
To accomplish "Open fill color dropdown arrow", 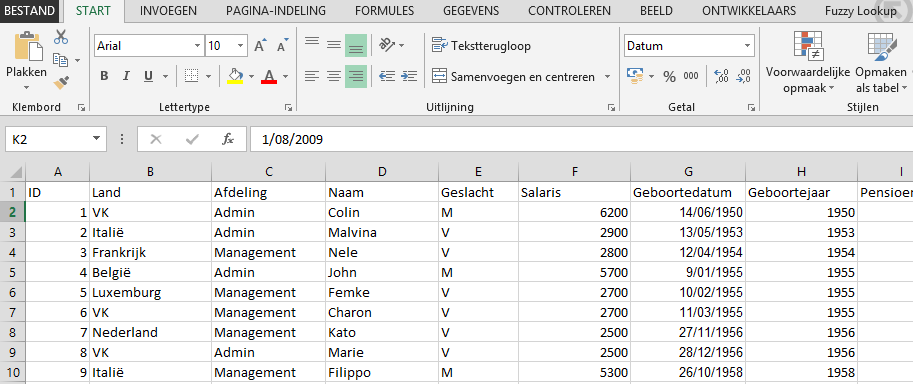I will pyautogui.click(x=252, y=76).
